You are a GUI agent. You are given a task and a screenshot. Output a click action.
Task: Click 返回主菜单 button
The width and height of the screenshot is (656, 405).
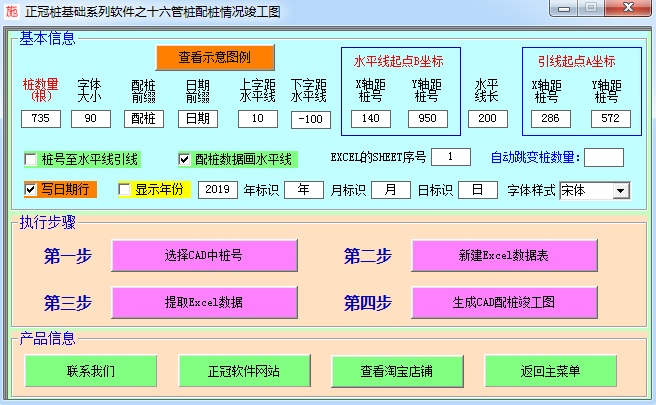coord(551,371)
